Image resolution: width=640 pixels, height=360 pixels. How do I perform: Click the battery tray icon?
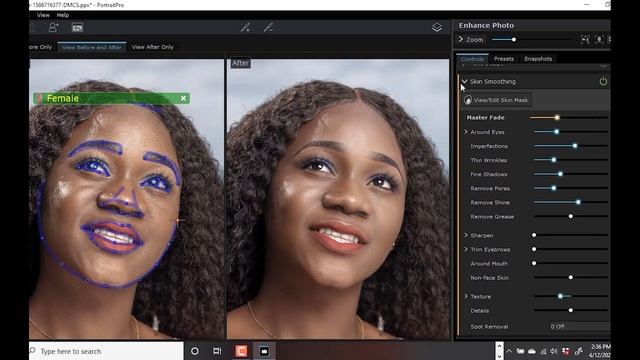tap(520, 351)
